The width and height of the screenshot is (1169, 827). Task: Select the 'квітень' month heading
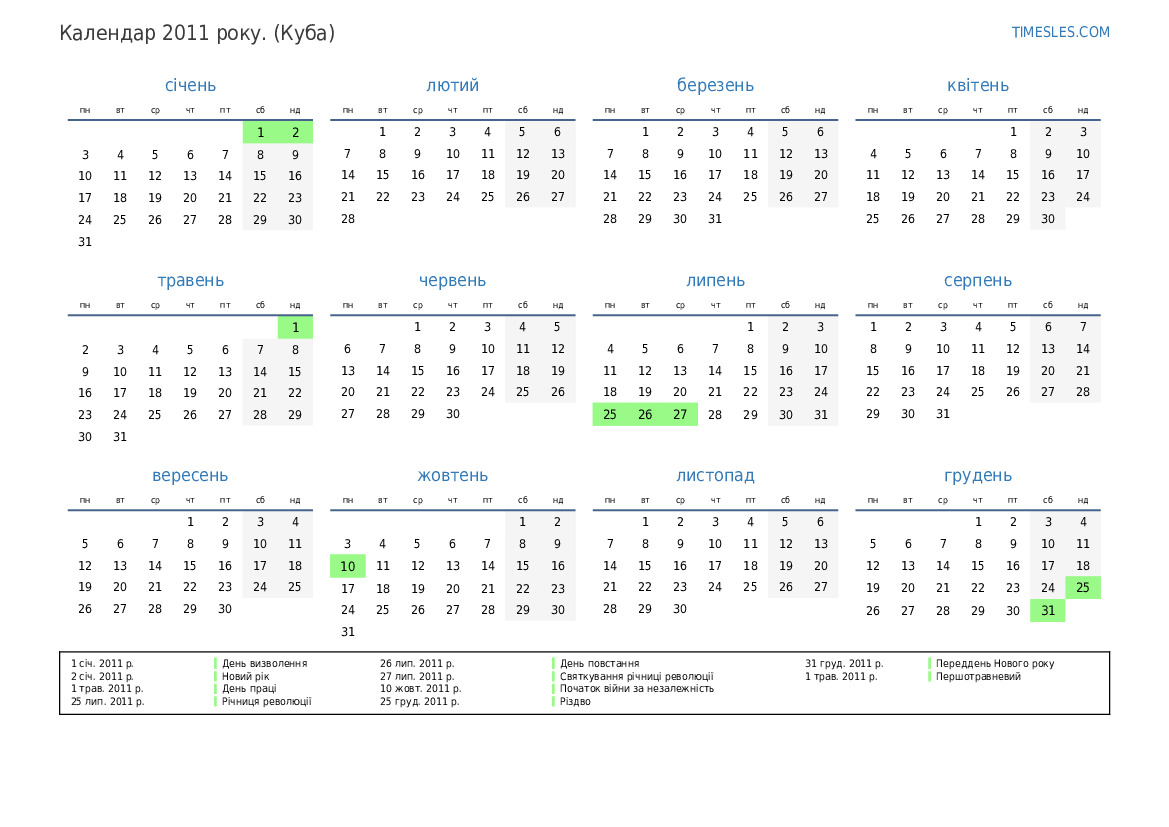click(x=977, y=85)
